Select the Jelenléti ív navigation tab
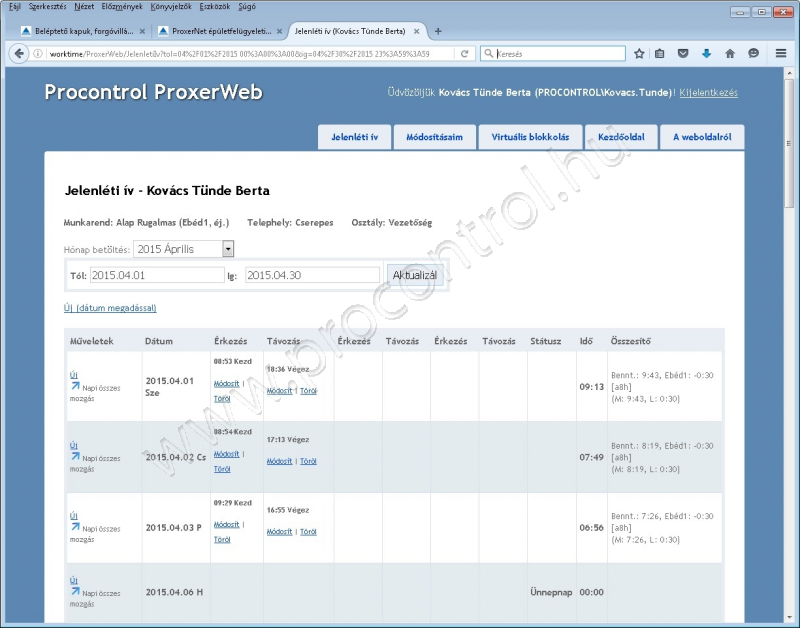Viewport: 800px width, 628px height. click(x=355, y=137)
